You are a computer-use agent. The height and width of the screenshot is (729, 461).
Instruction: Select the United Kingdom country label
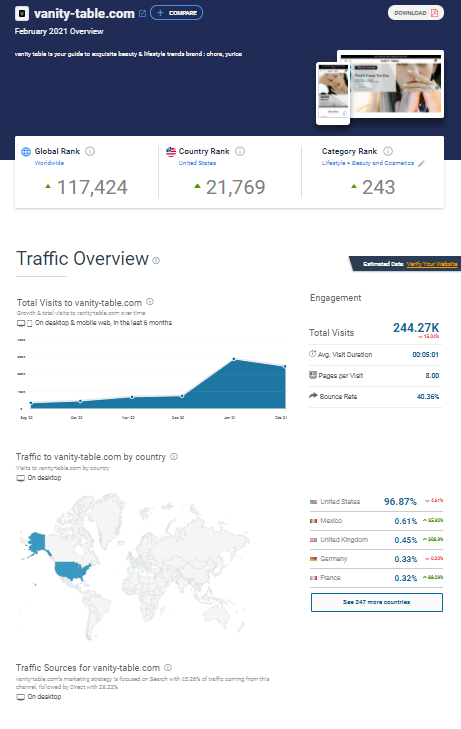click(x=344, y=540)
